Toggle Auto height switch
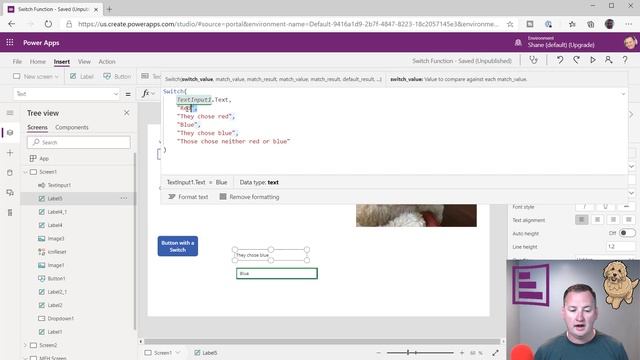The height and width of the screenshot is (360, 640). [x=627, y=233]
